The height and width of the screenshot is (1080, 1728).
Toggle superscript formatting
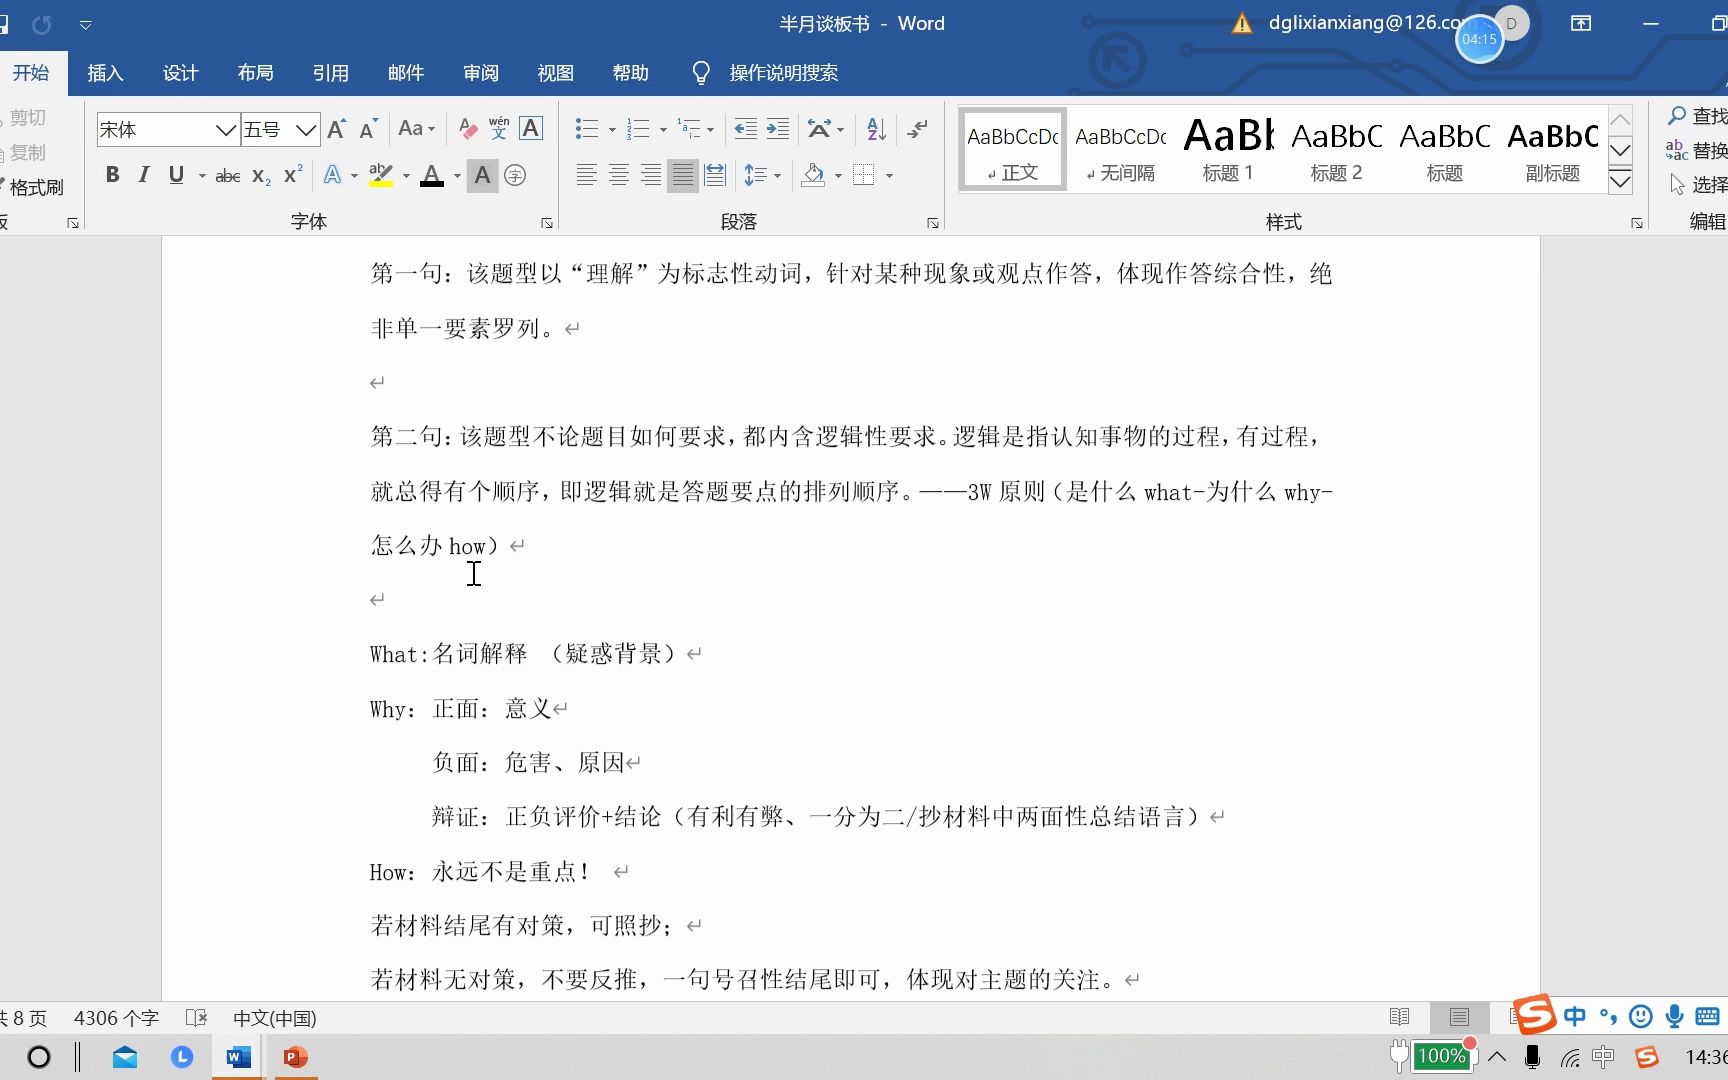[x=292, y=175]
